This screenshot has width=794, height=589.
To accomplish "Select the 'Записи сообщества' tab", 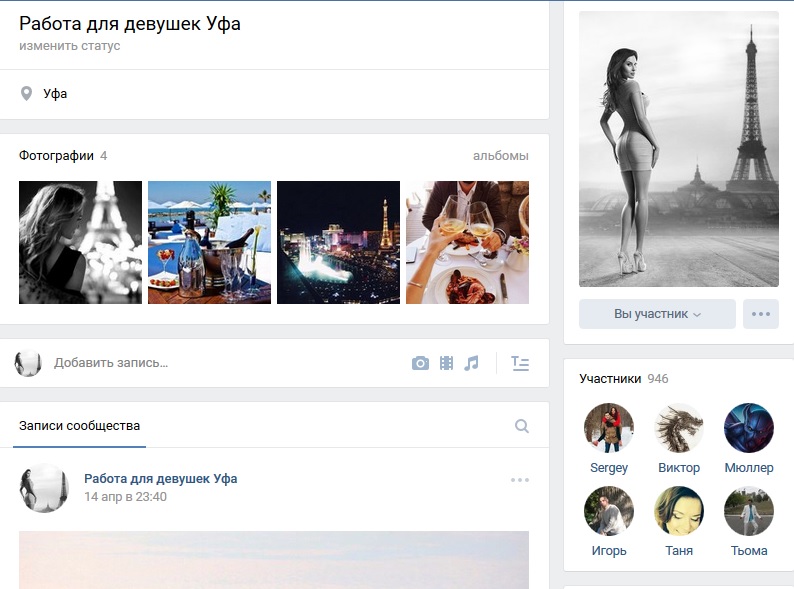I will point(80,426).
